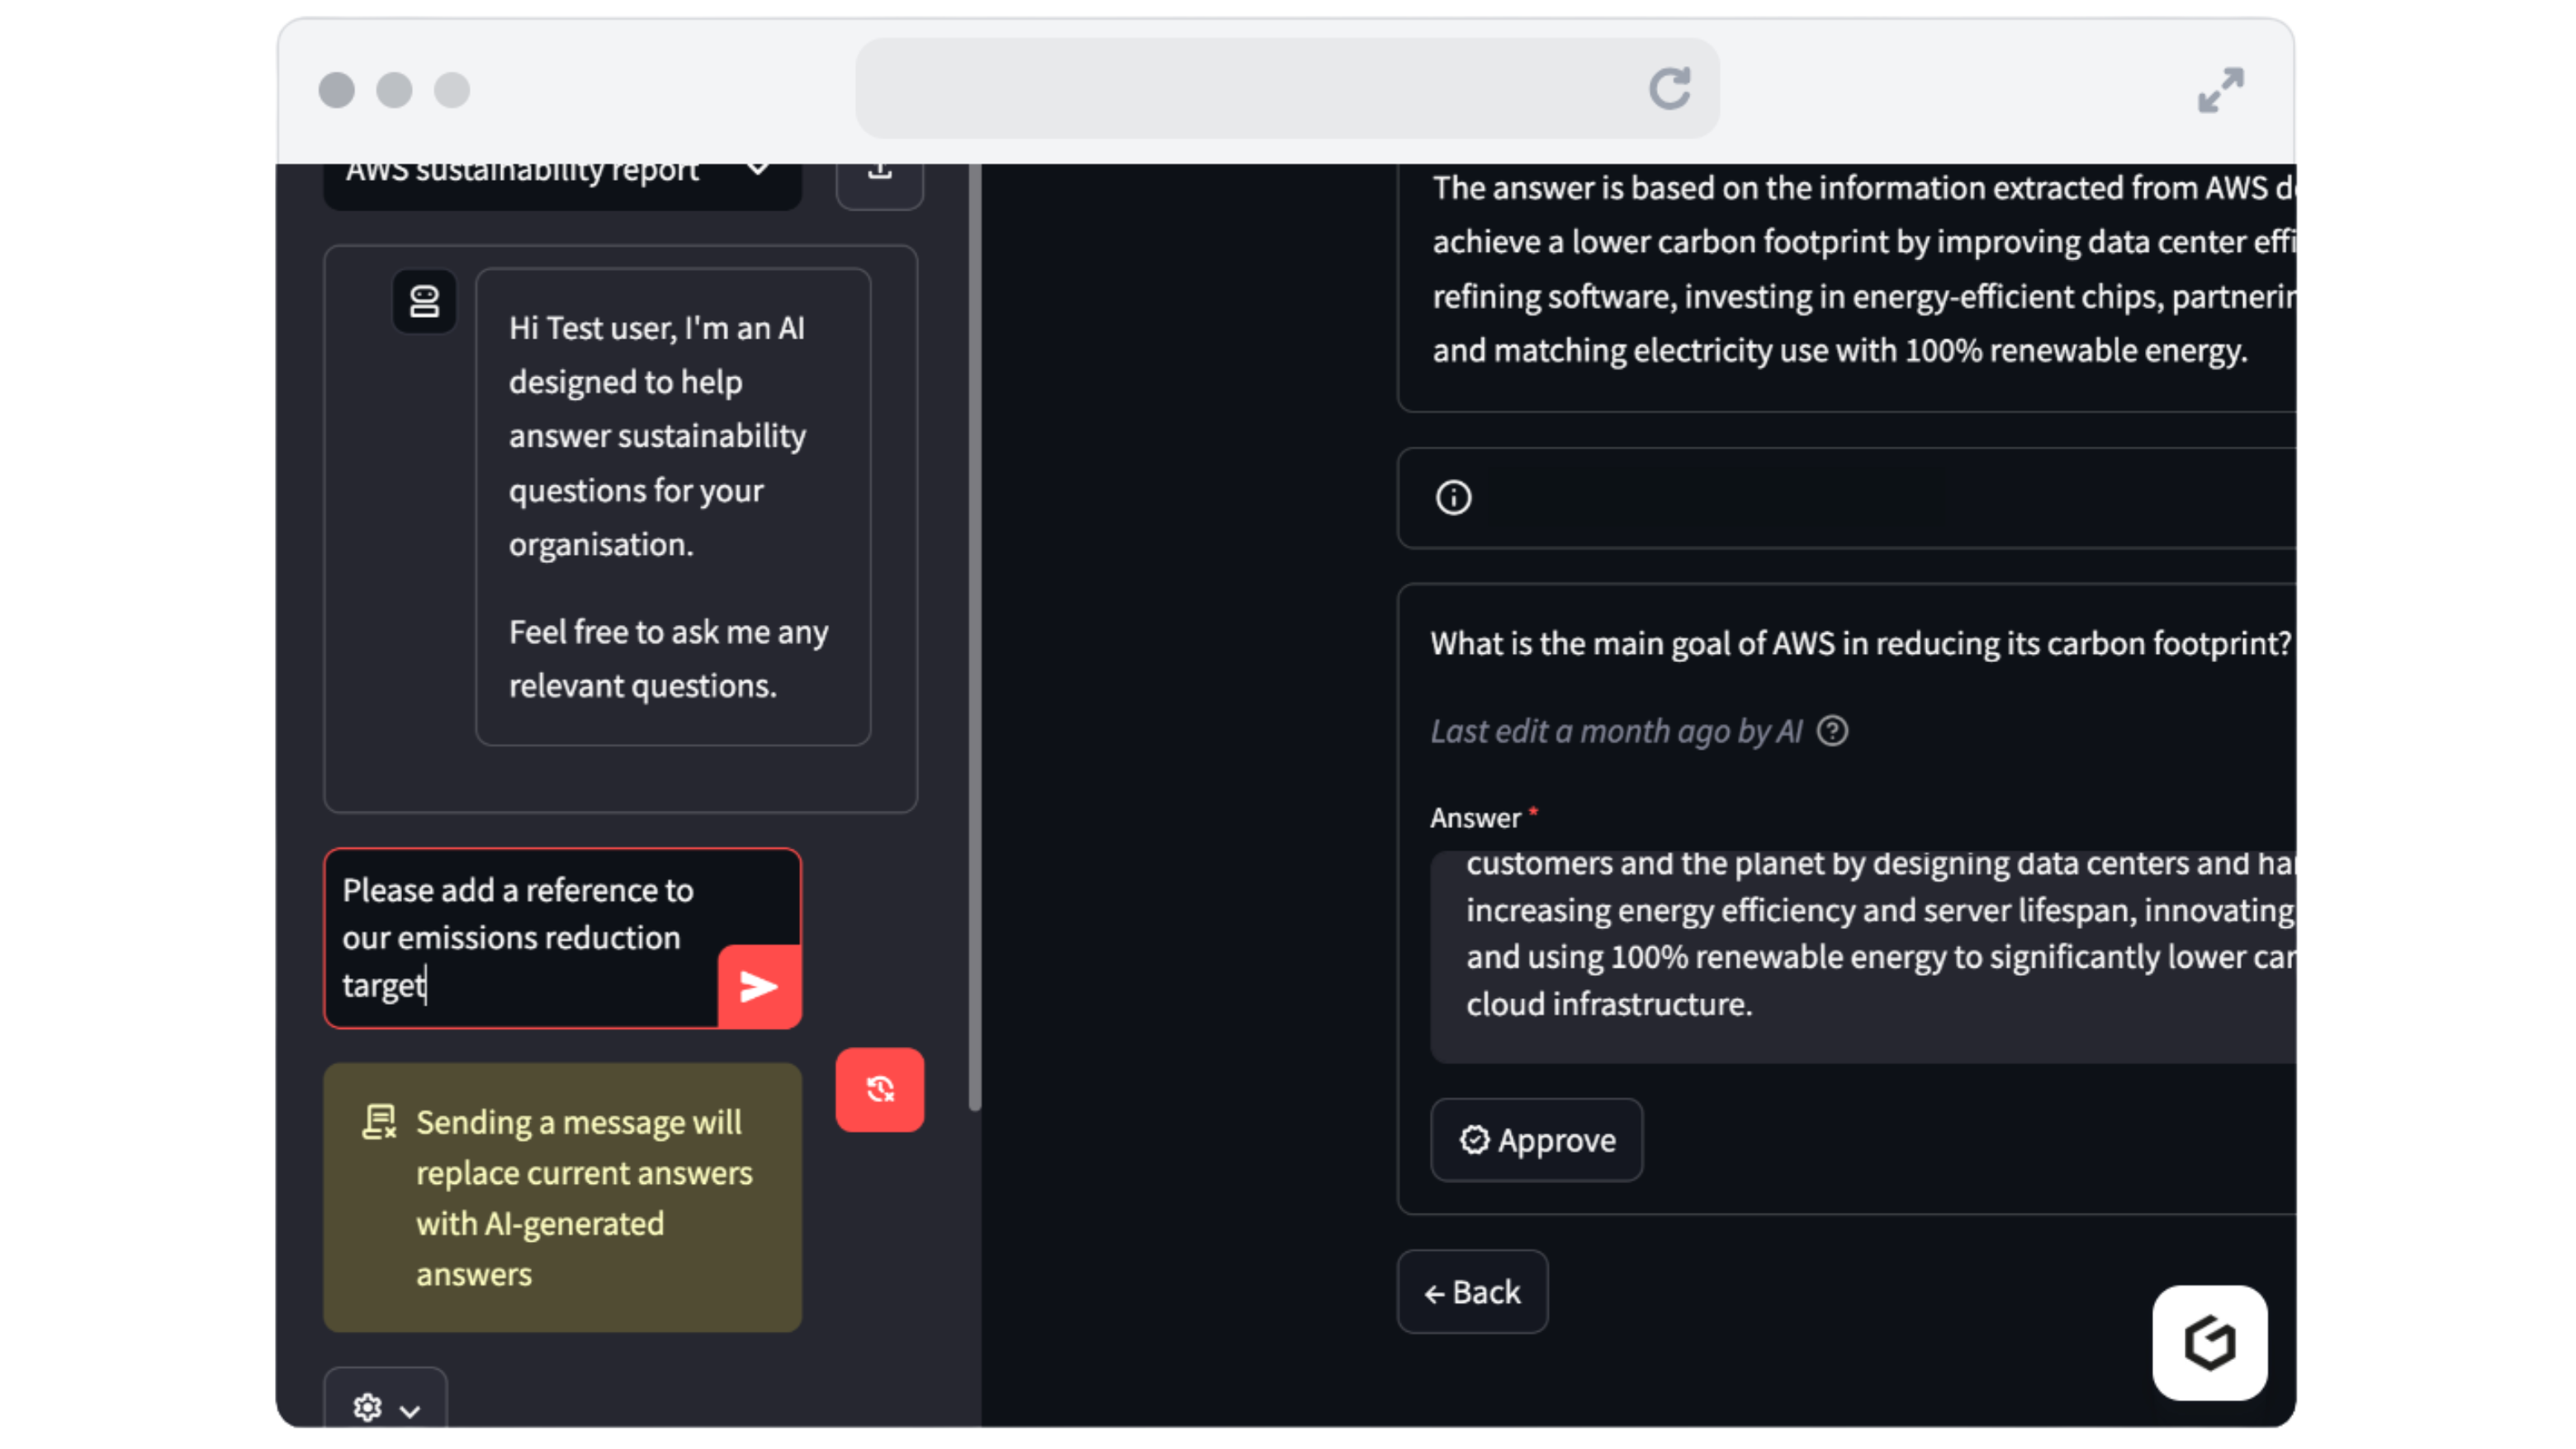Screen dimensions: 2576x1449
Task: Click the red clear chat history icon
Action: pos(879,1089)
